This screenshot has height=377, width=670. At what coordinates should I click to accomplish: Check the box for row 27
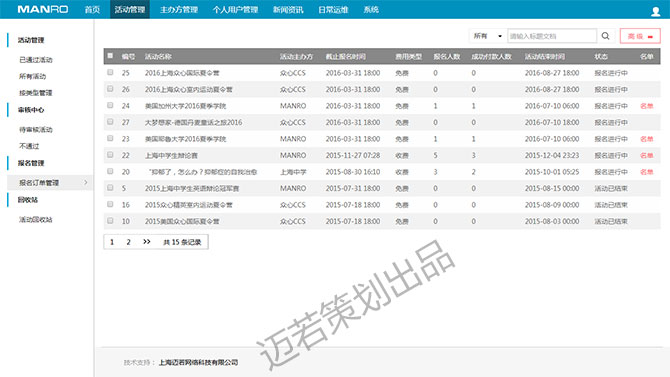(110, 122)
